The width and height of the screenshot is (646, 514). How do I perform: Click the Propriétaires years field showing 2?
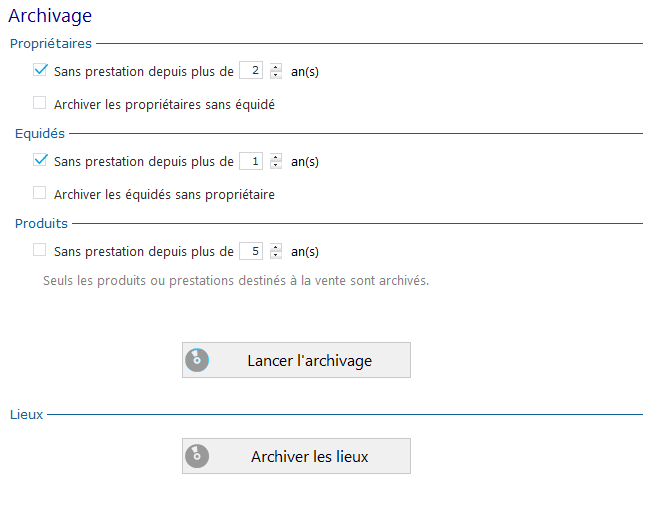[251, 70]
